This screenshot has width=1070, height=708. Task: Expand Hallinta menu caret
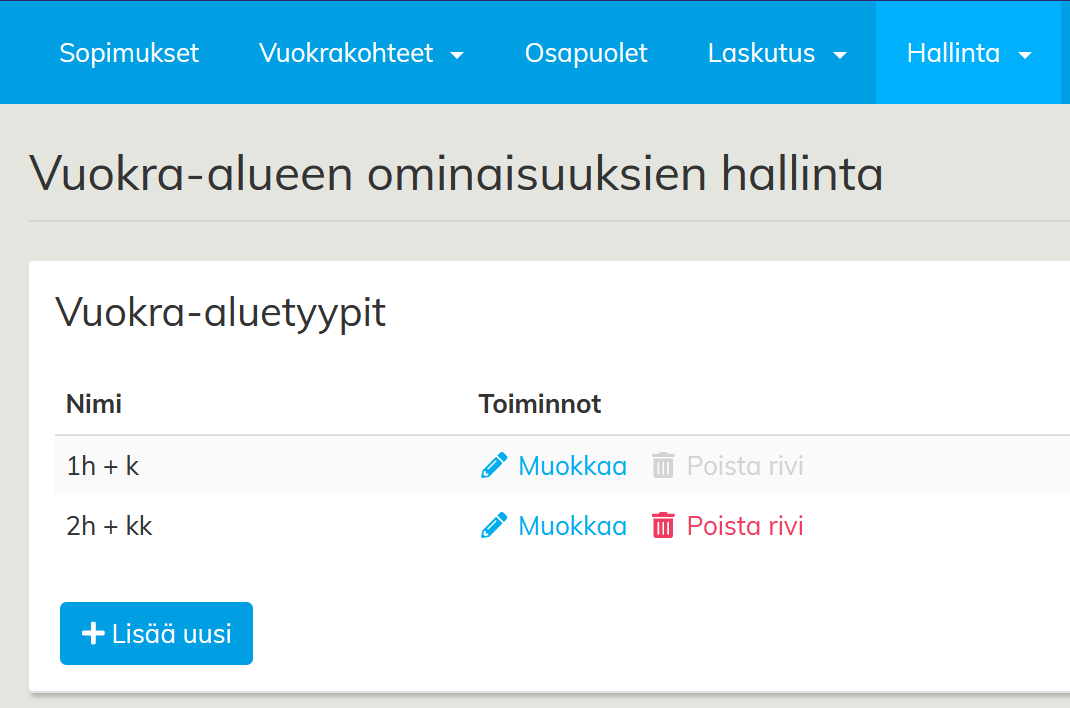coord(1025,55)
